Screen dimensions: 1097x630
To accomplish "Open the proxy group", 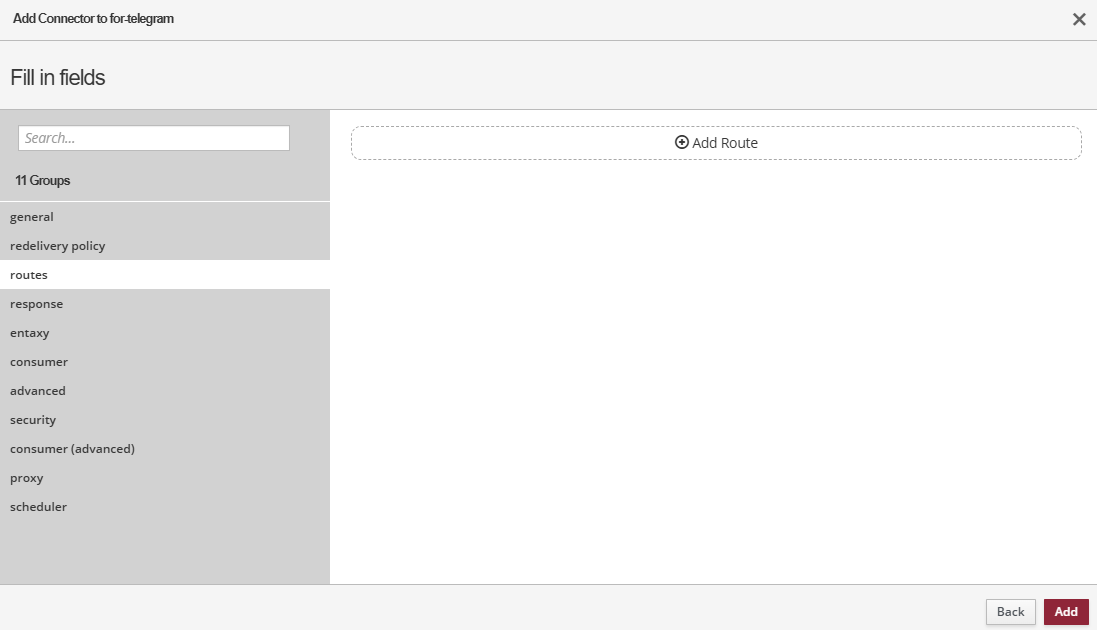I will tap(27, 478).
